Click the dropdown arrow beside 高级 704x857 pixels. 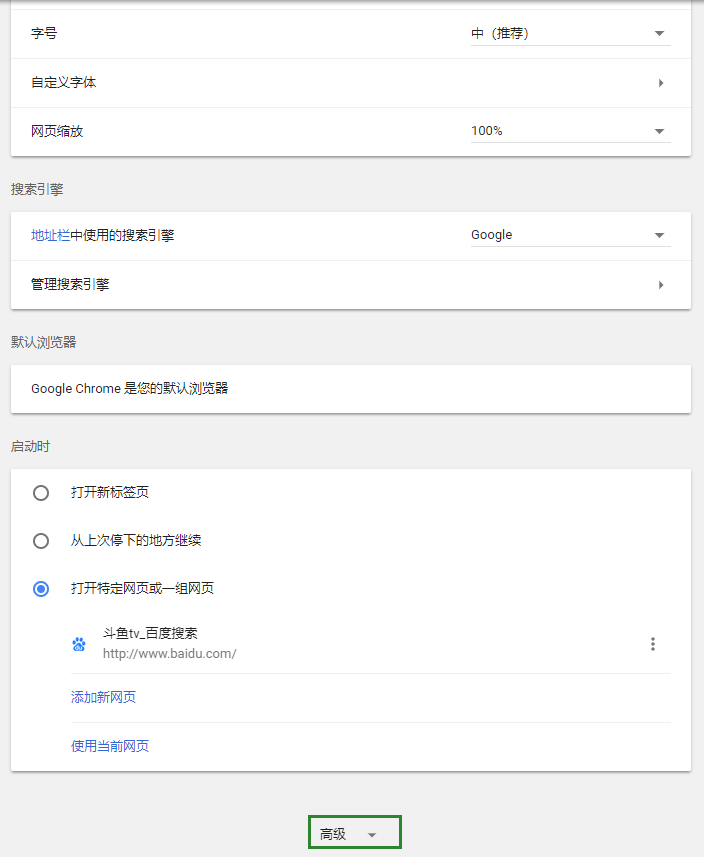[372, 835]
